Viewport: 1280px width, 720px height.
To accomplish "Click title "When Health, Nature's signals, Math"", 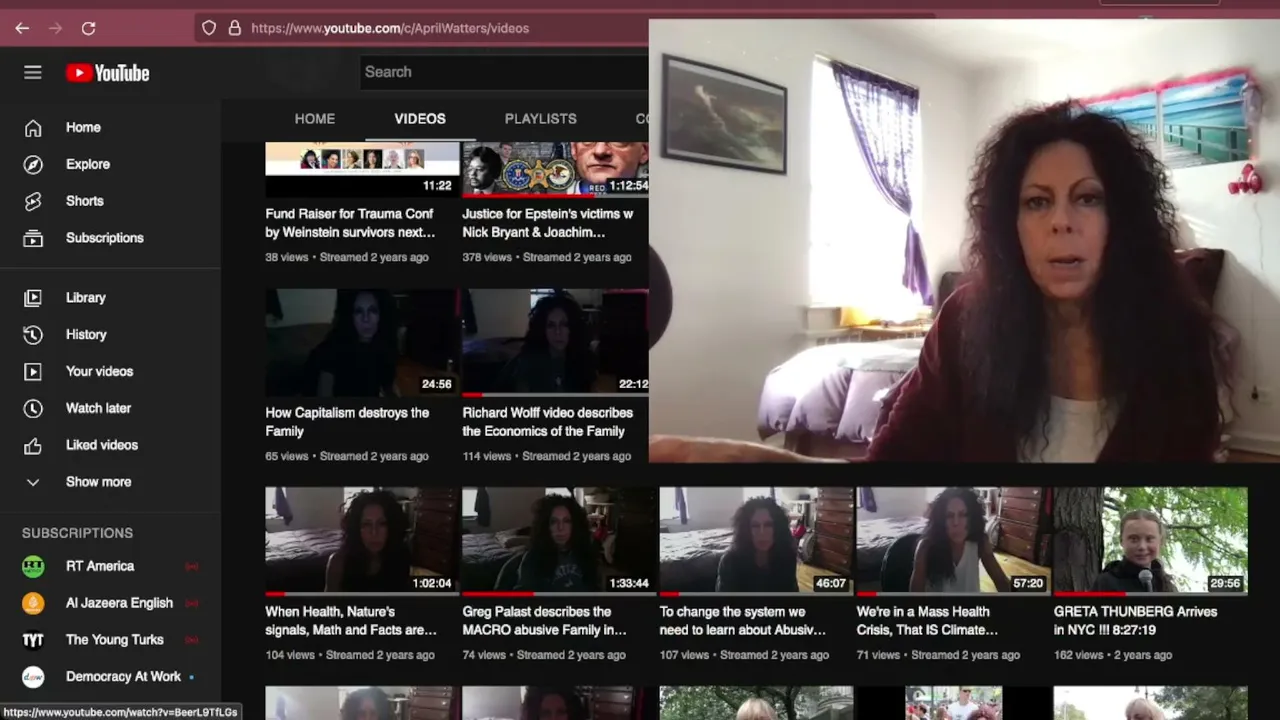I will pyautogui.click(x=351, y=621).
